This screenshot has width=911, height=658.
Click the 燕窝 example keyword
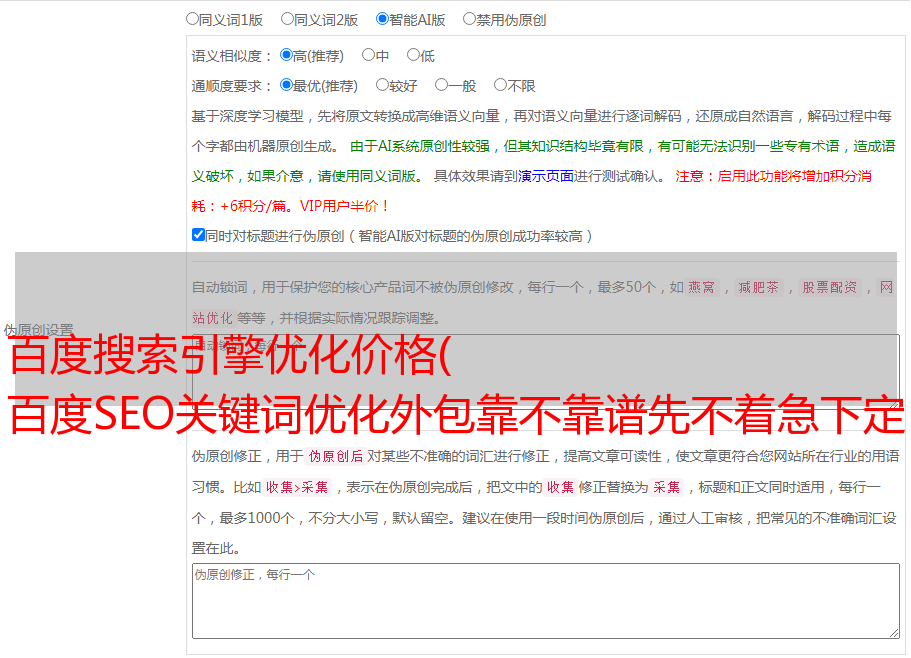(701, 287)
